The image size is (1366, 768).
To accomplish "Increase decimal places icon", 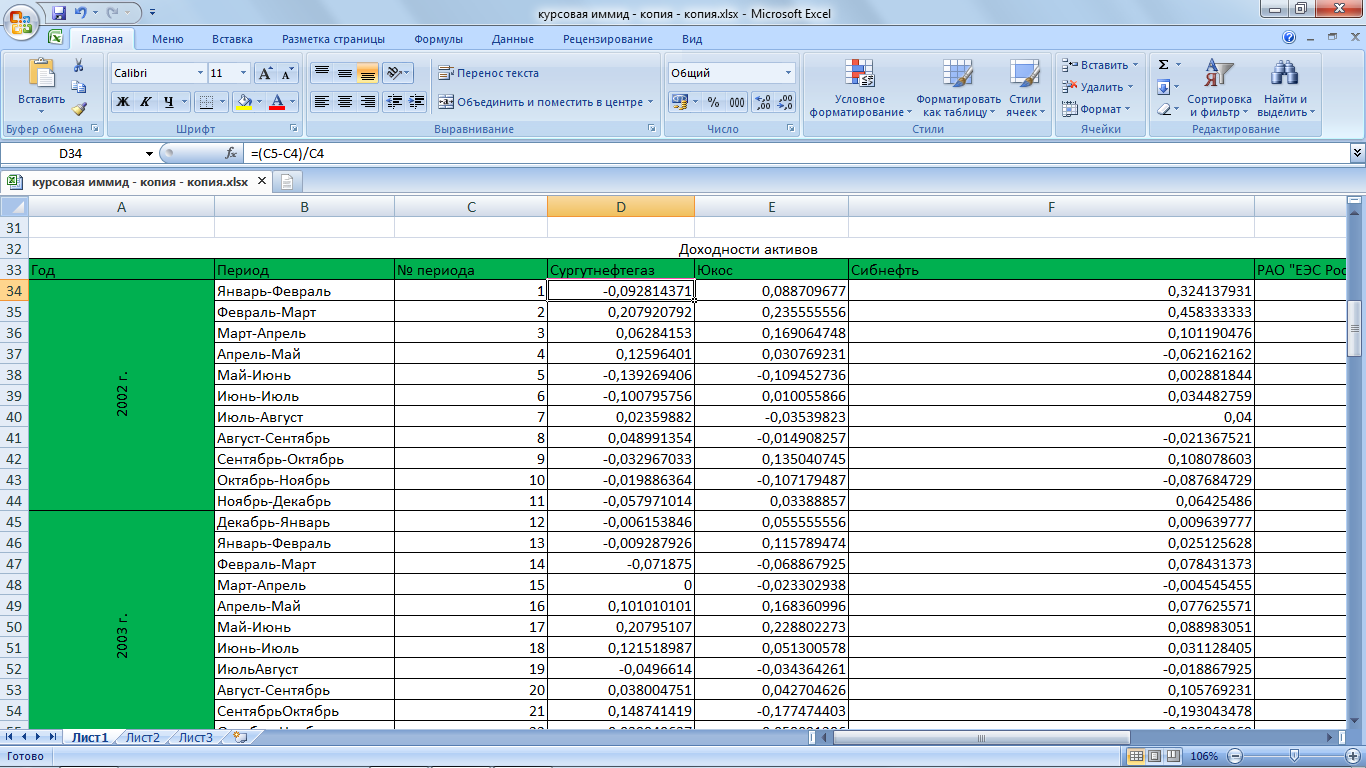I will [762, 101].
